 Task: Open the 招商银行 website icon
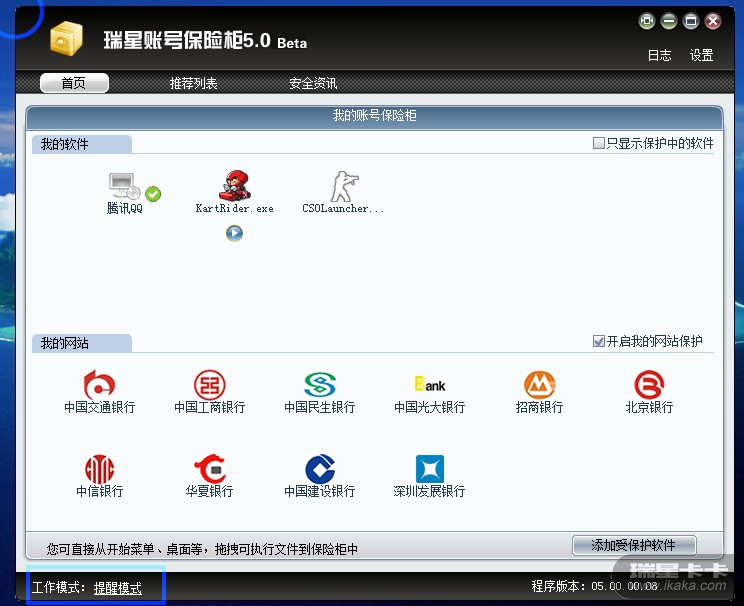[x=539, y=384]
